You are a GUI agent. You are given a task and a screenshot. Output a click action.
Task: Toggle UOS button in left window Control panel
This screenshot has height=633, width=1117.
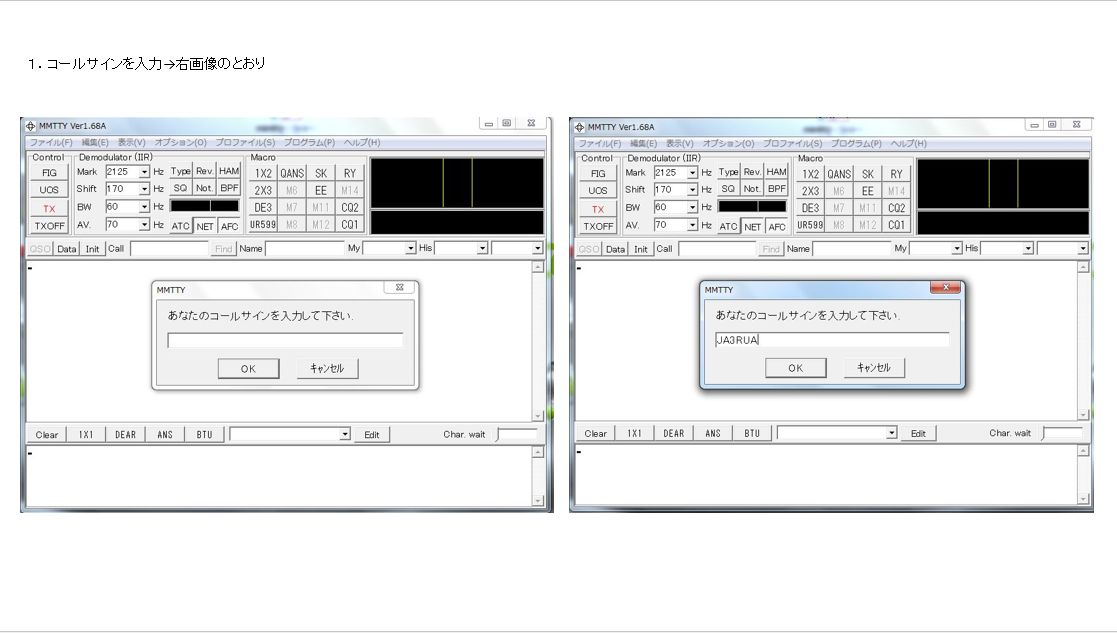point(49,189)
